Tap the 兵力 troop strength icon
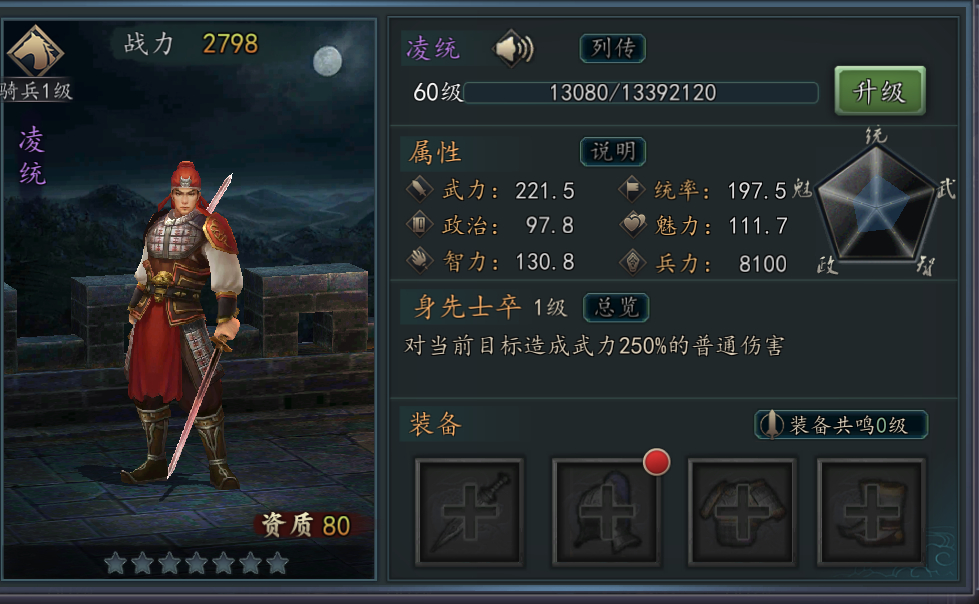 point(632,262)
